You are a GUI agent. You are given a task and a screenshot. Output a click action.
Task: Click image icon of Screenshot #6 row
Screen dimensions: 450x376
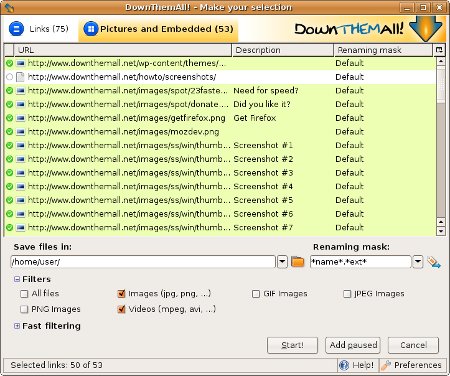coord(21,214)
